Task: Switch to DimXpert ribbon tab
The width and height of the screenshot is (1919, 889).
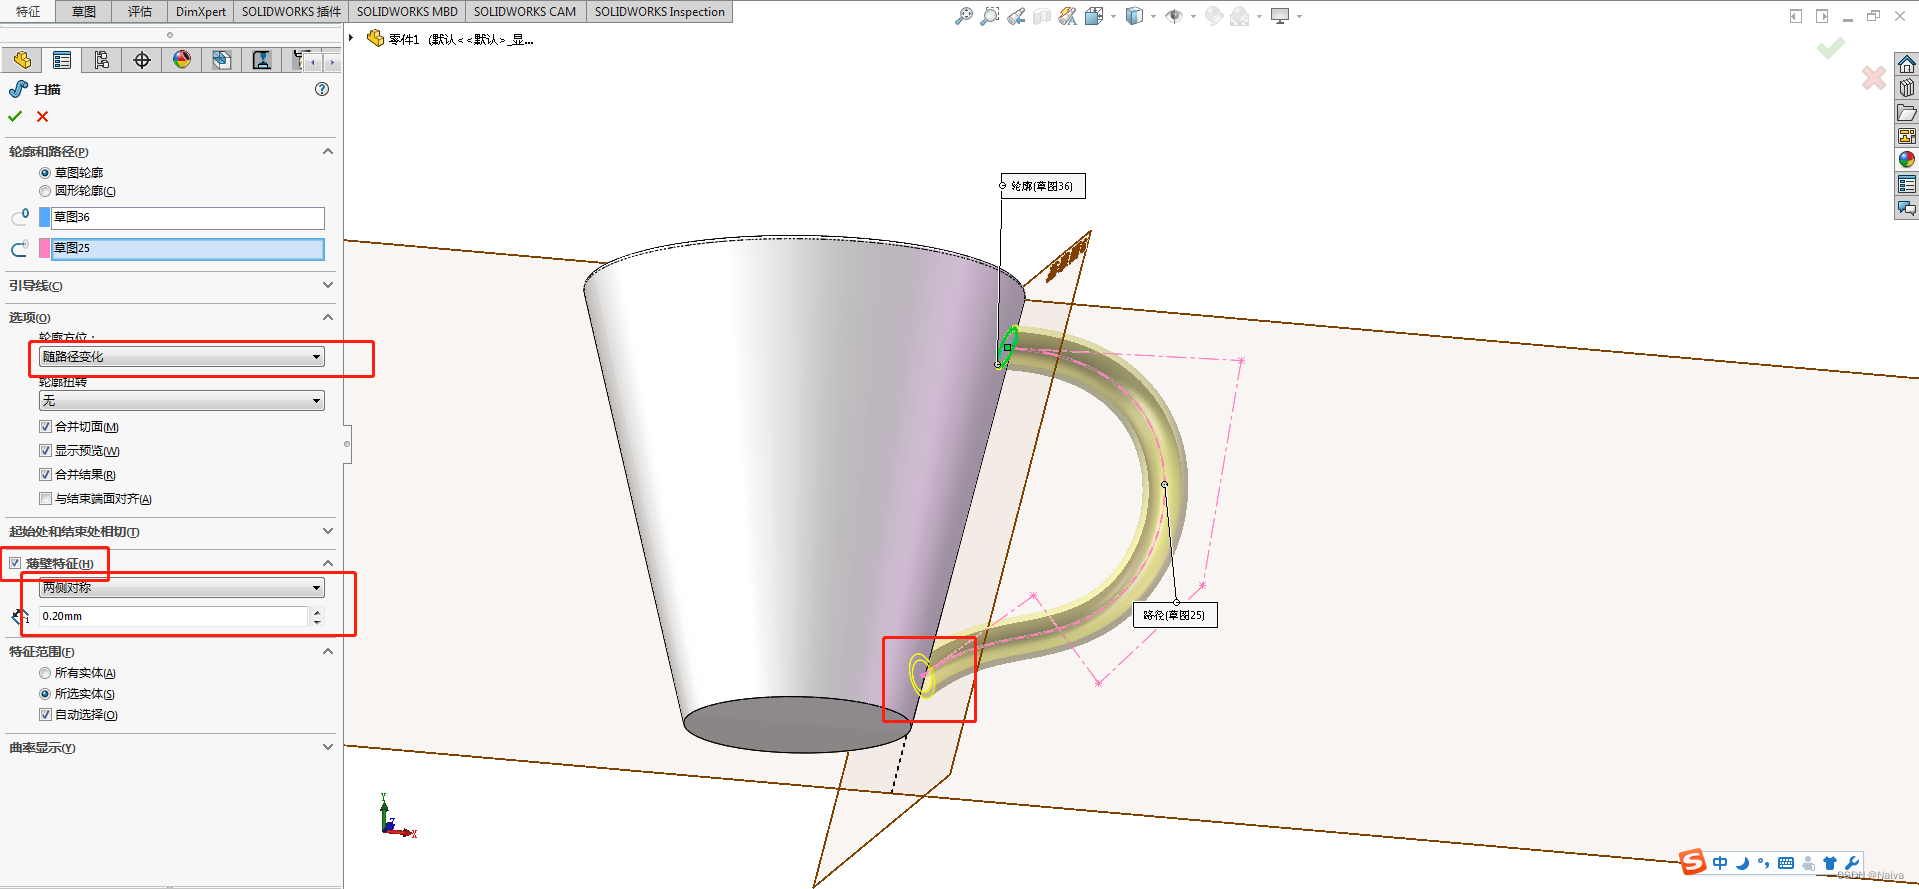Action: 201,12
